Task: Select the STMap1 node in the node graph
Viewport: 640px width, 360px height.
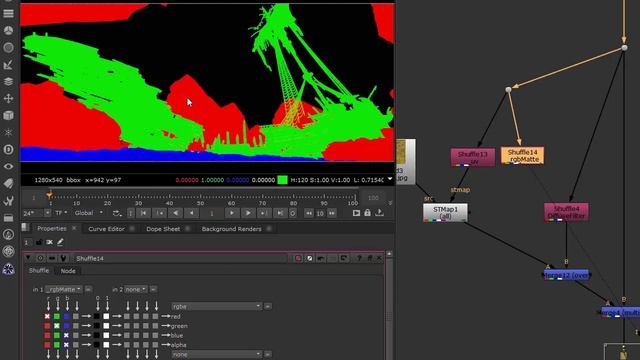Action: pyautogui.click(x=445, y=212)
